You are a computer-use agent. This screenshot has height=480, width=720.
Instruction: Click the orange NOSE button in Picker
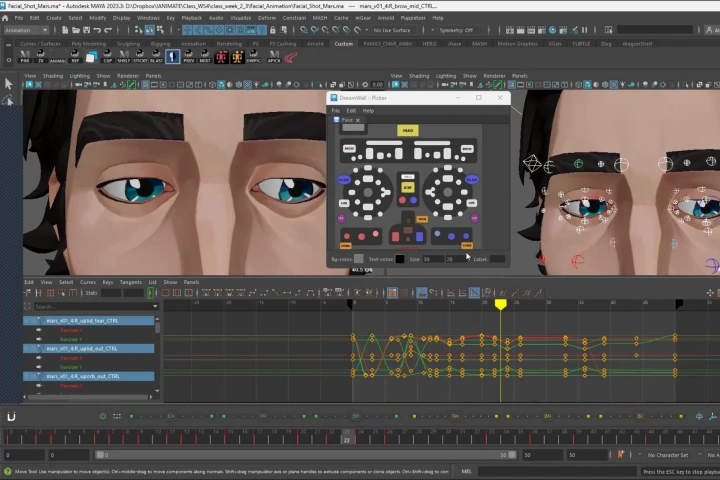[x=422, y=220]
